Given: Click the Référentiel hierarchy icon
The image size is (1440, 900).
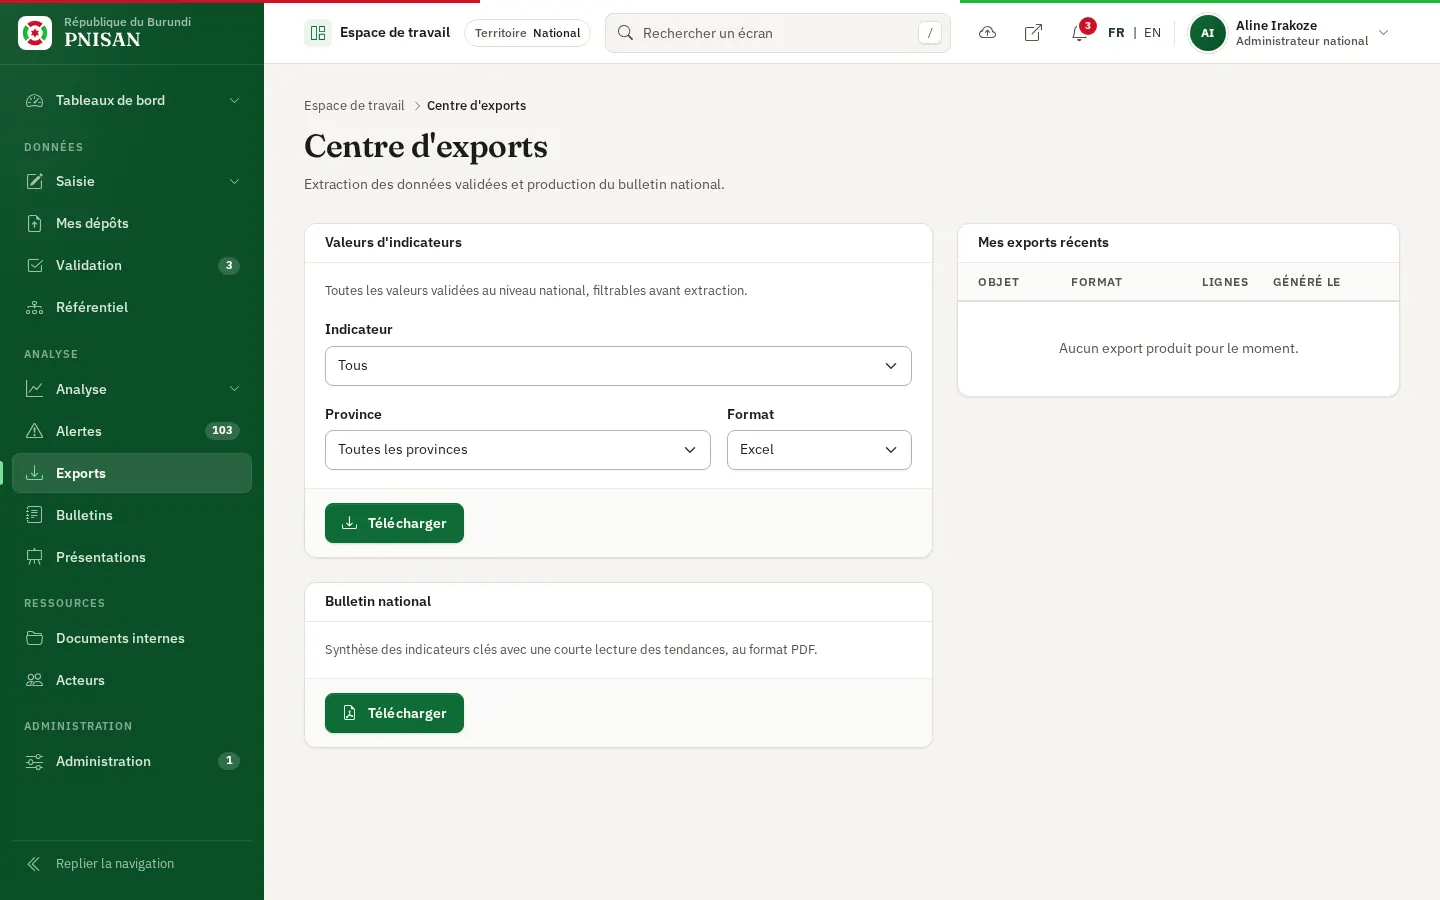Looking at the screenshot, I should (x=35, y=307).
